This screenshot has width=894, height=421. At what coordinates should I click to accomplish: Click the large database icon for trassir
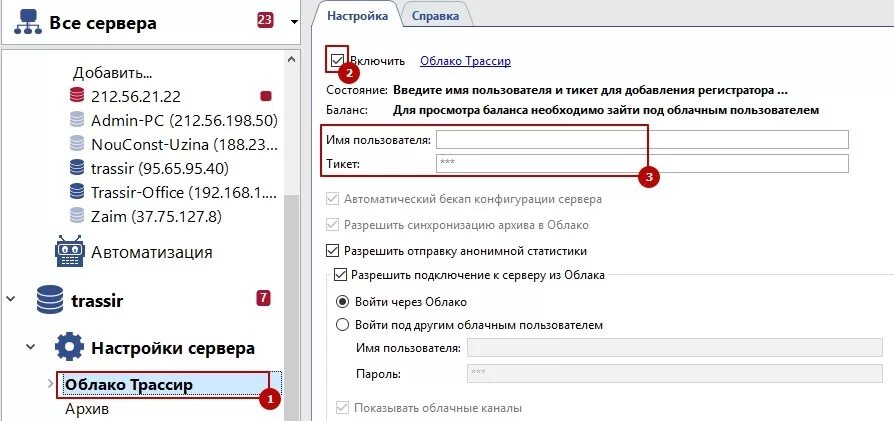(50, 301)
